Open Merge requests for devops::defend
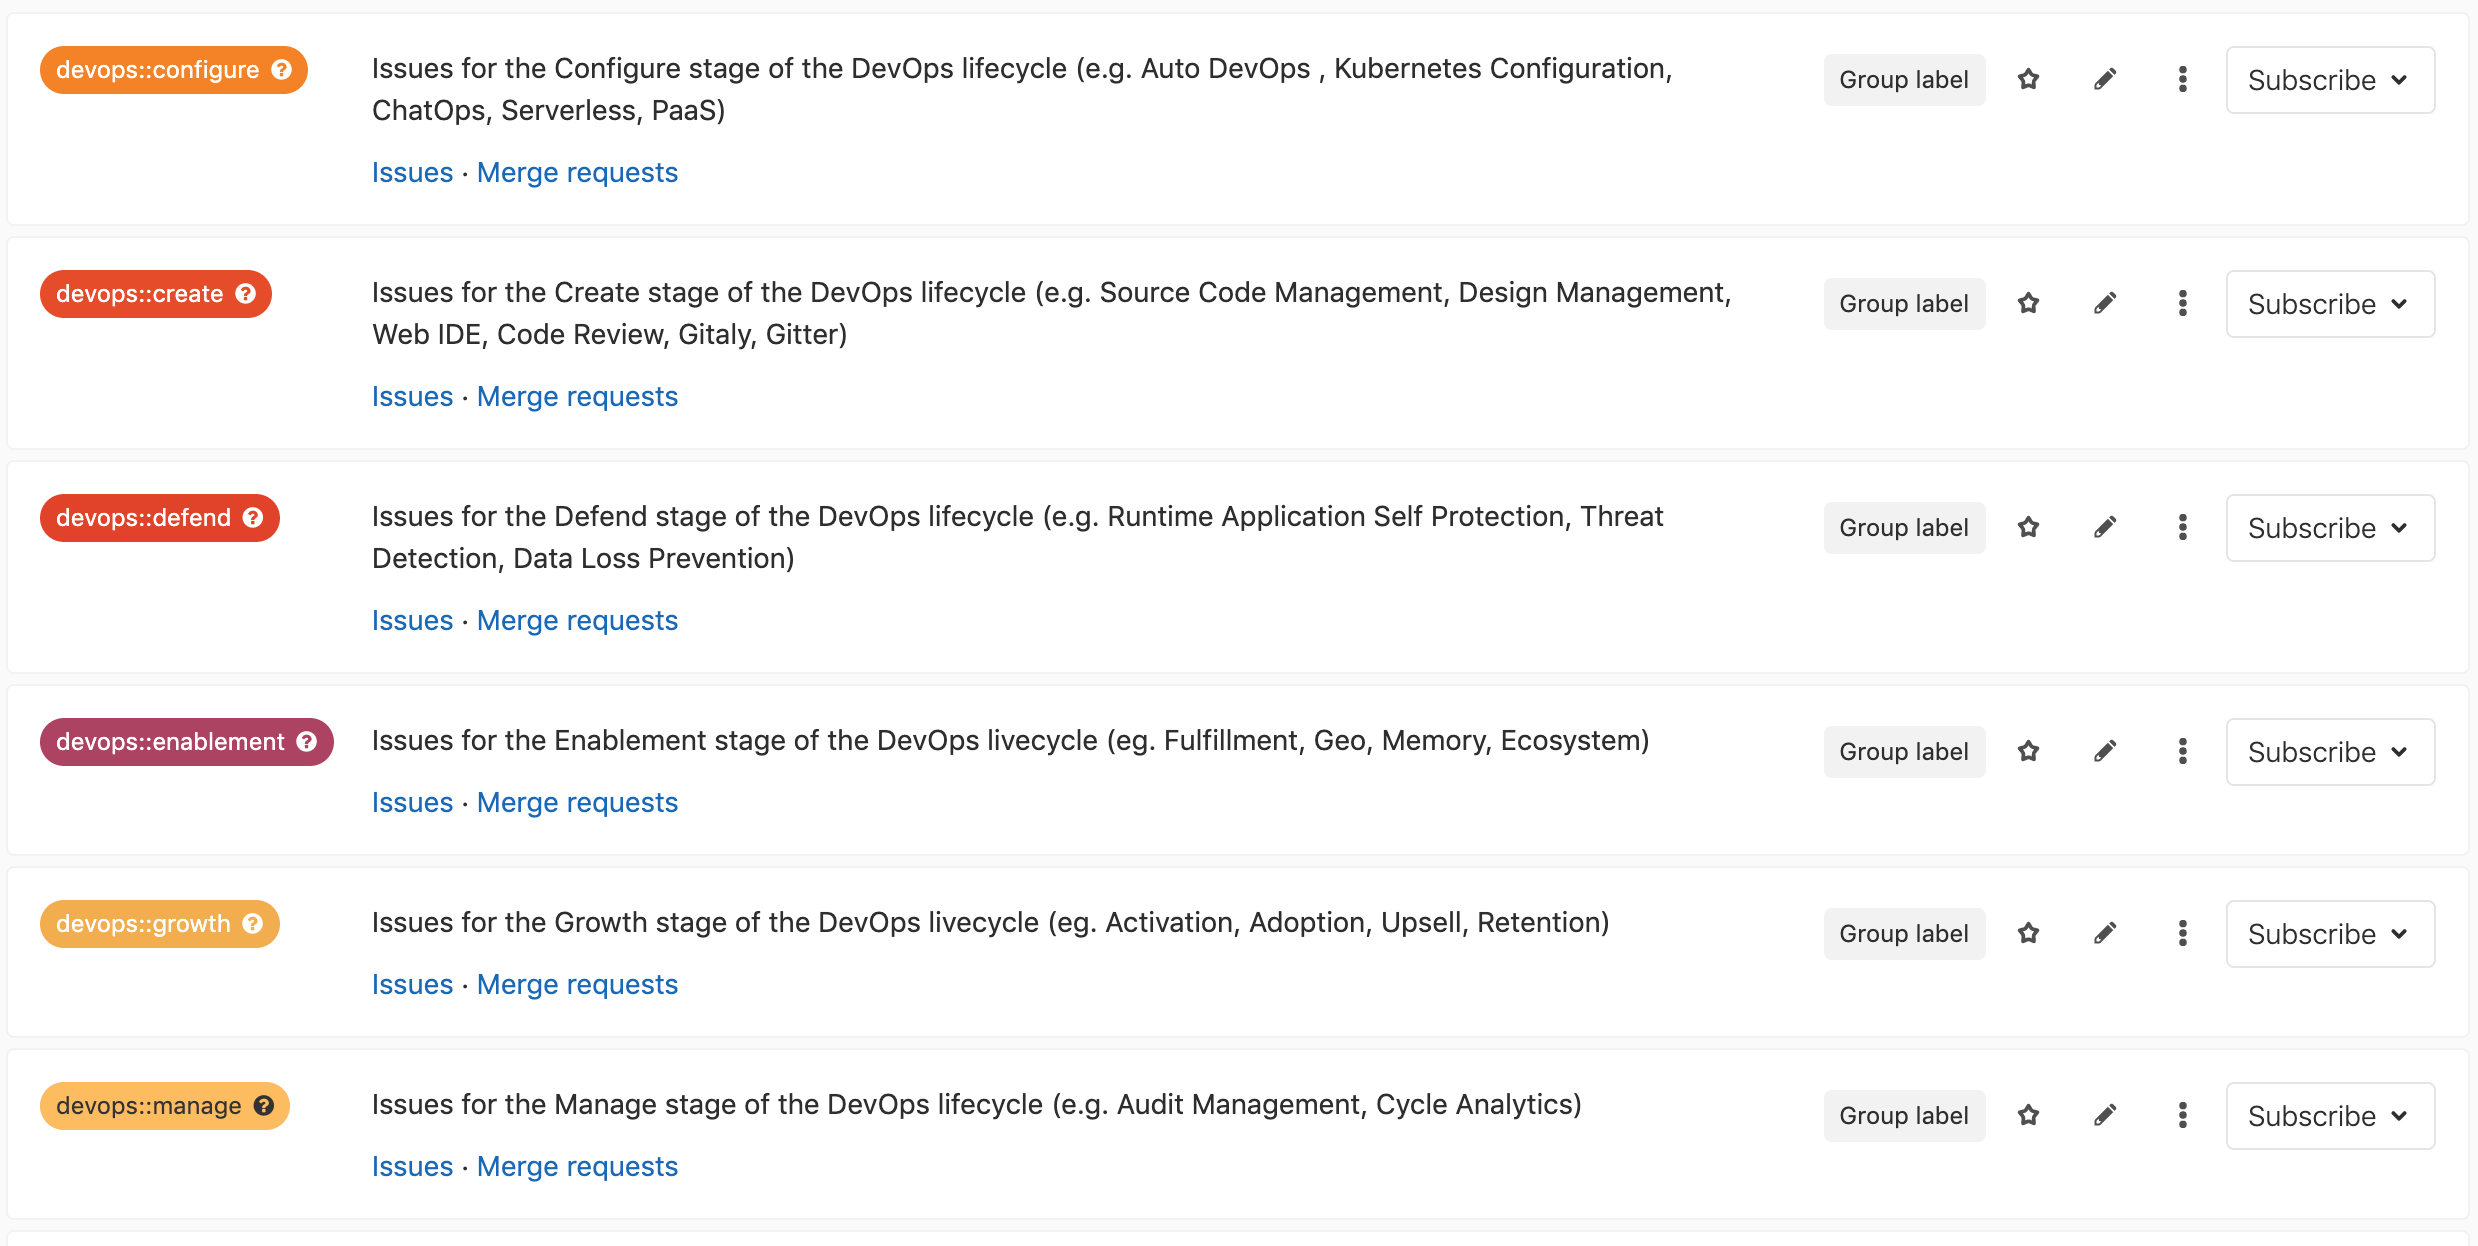Screen dimensions: 2478x1246 tap(577, 620)
